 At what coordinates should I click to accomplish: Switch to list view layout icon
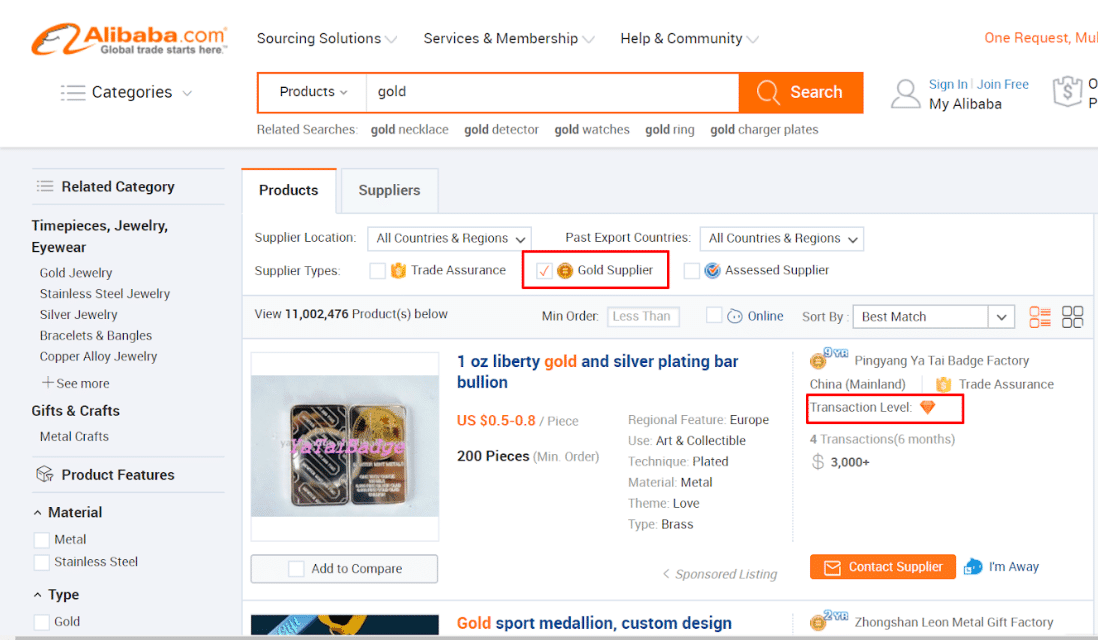(1040, 317)
